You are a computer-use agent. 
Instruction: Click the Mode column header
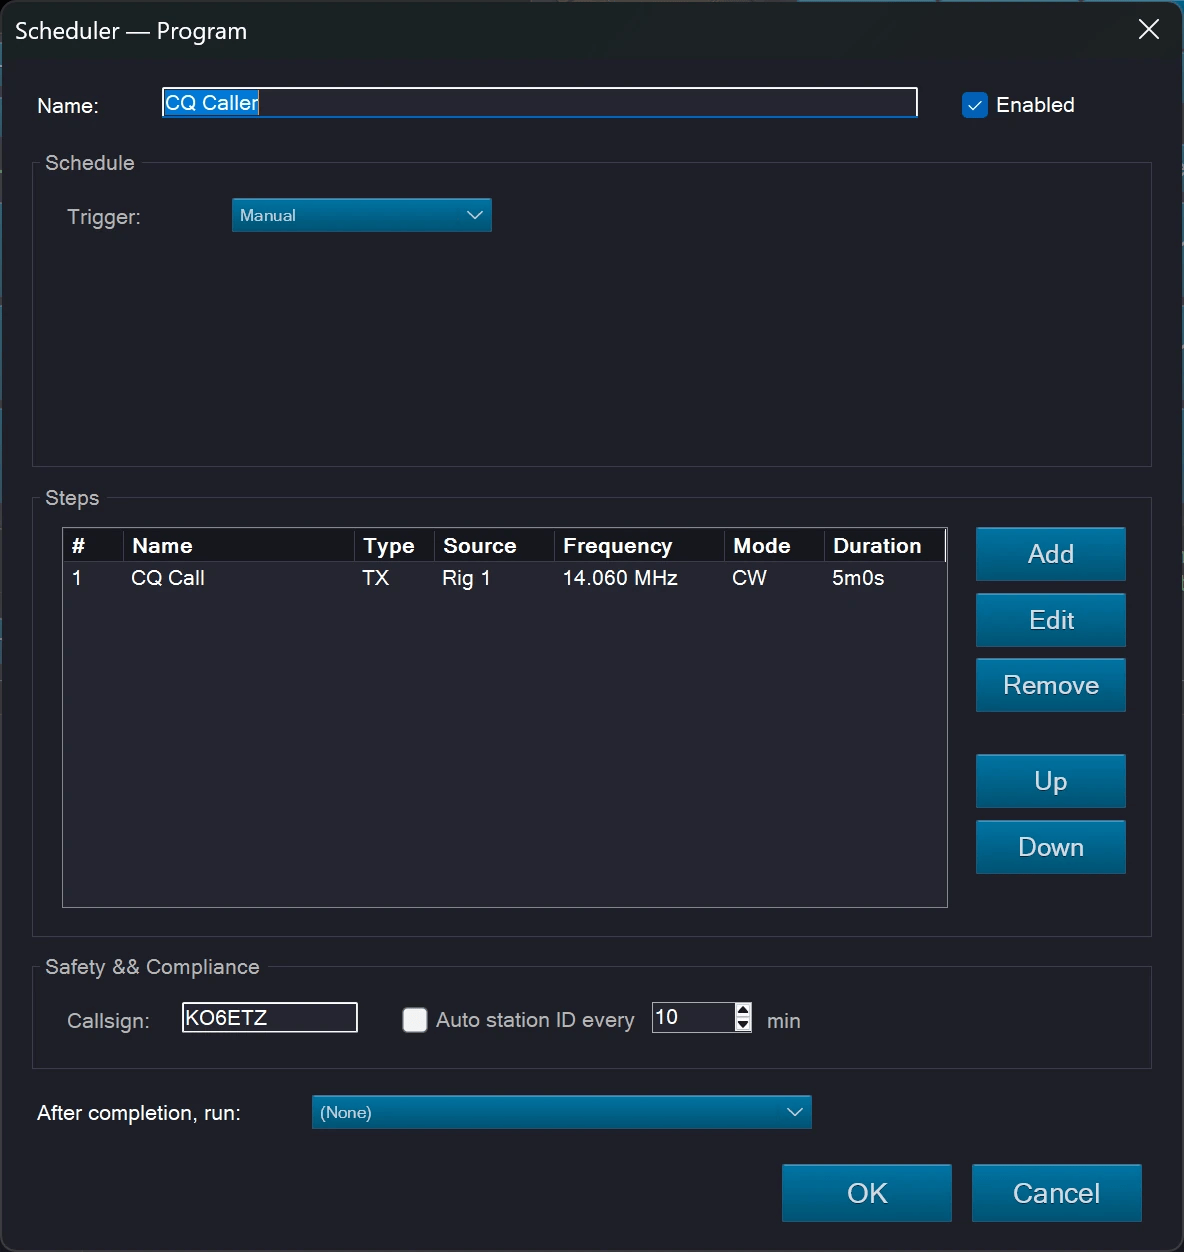(x=774, y=546)
